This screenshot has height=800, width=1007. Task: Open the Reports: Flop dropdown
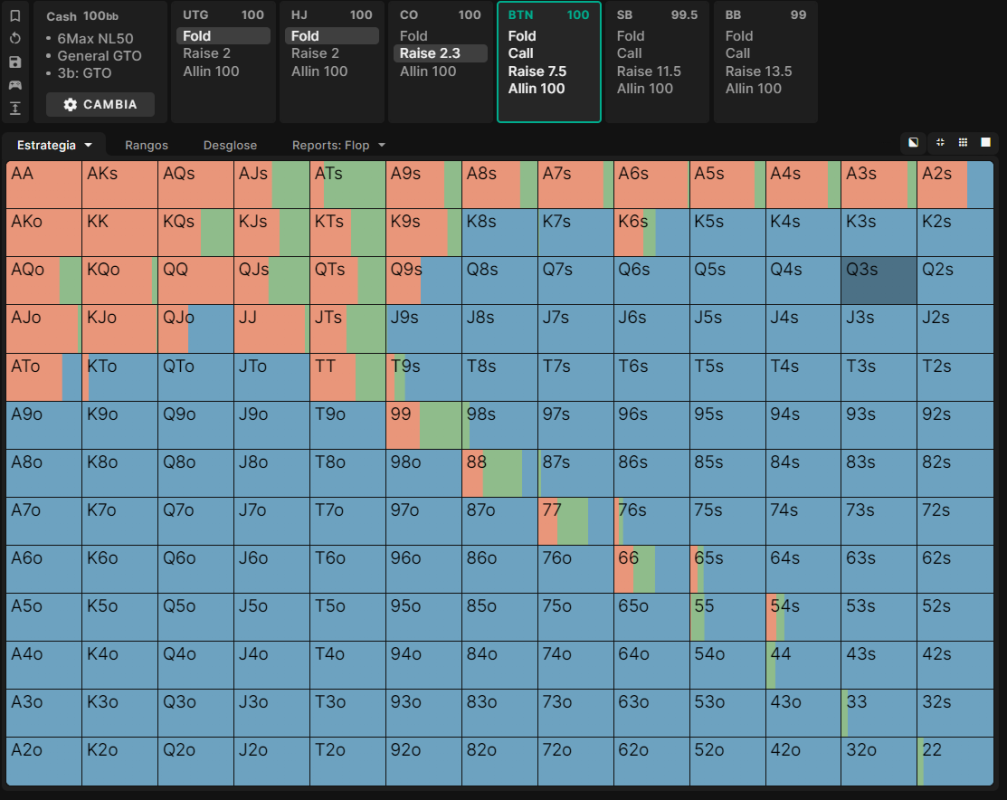(338, 145)
